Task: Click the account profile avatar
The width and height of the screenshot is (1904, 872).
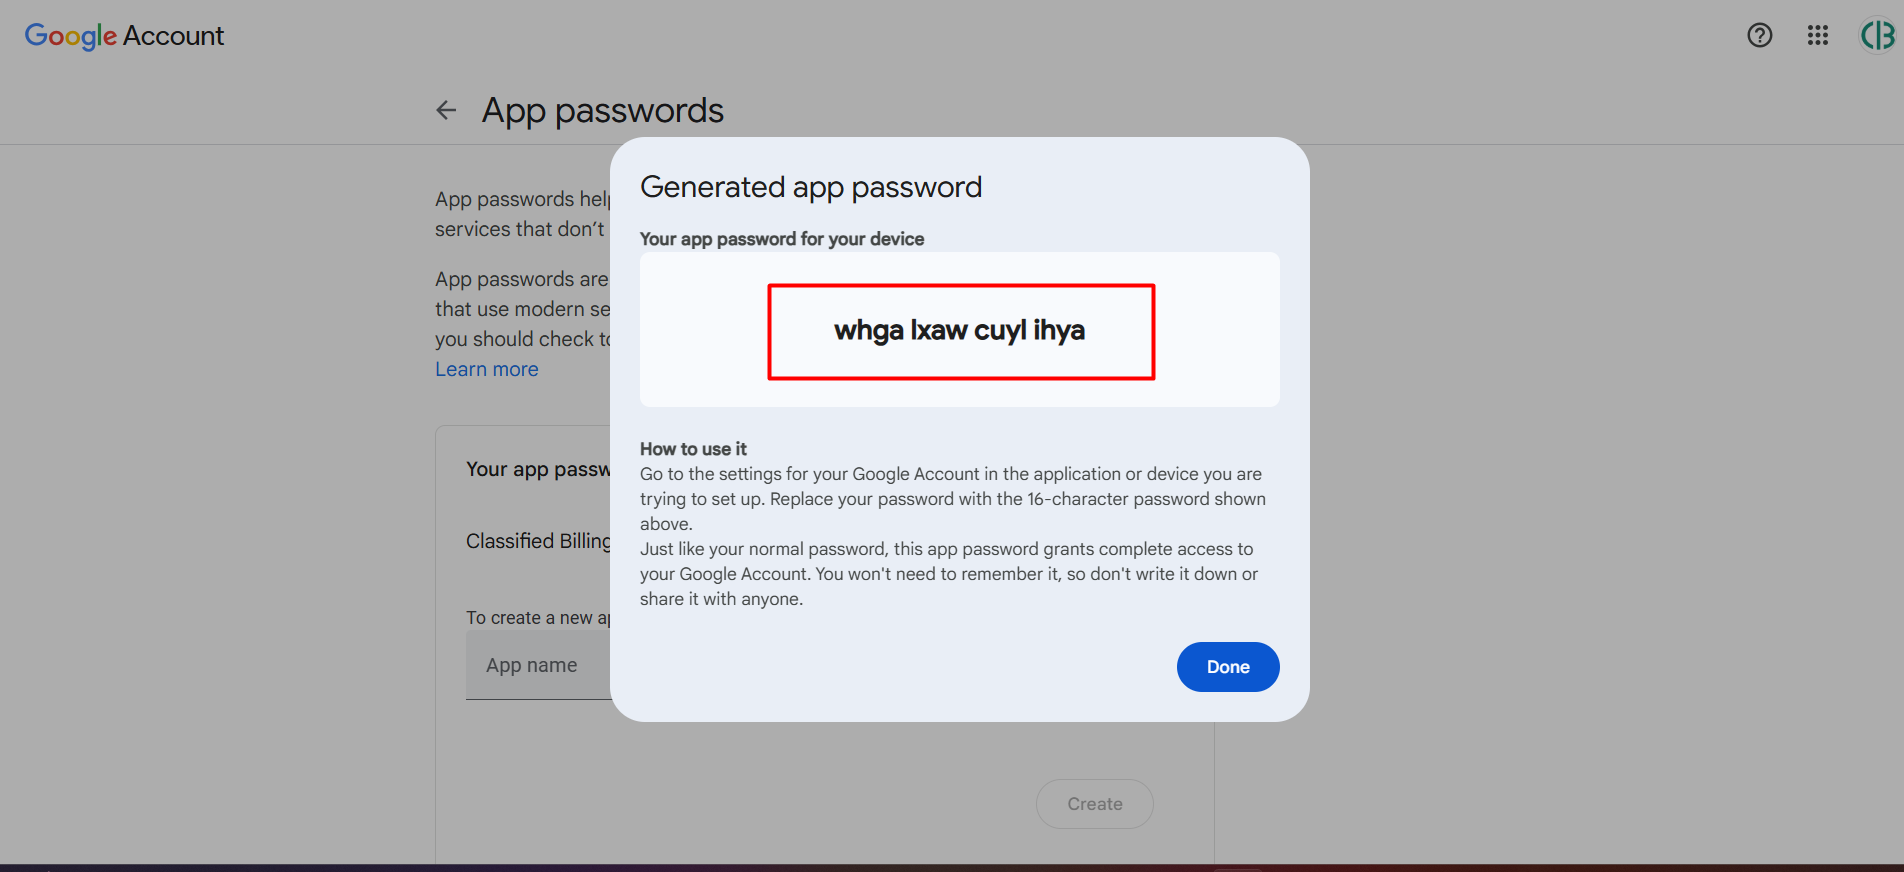Action: (1876, 36)
